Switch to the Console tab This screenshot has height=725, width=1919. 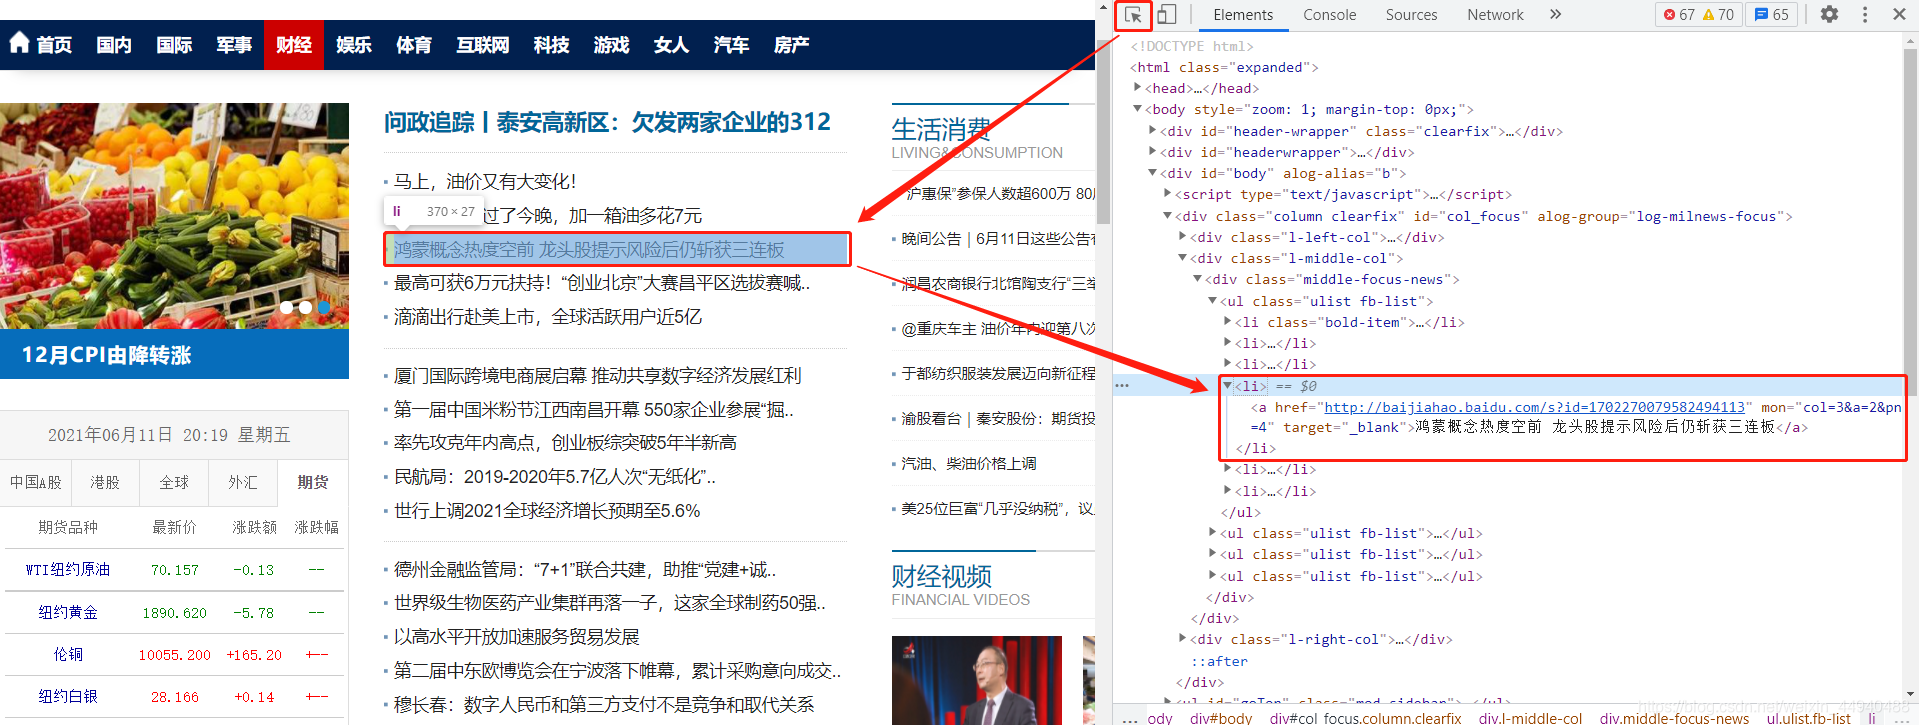1330,15
